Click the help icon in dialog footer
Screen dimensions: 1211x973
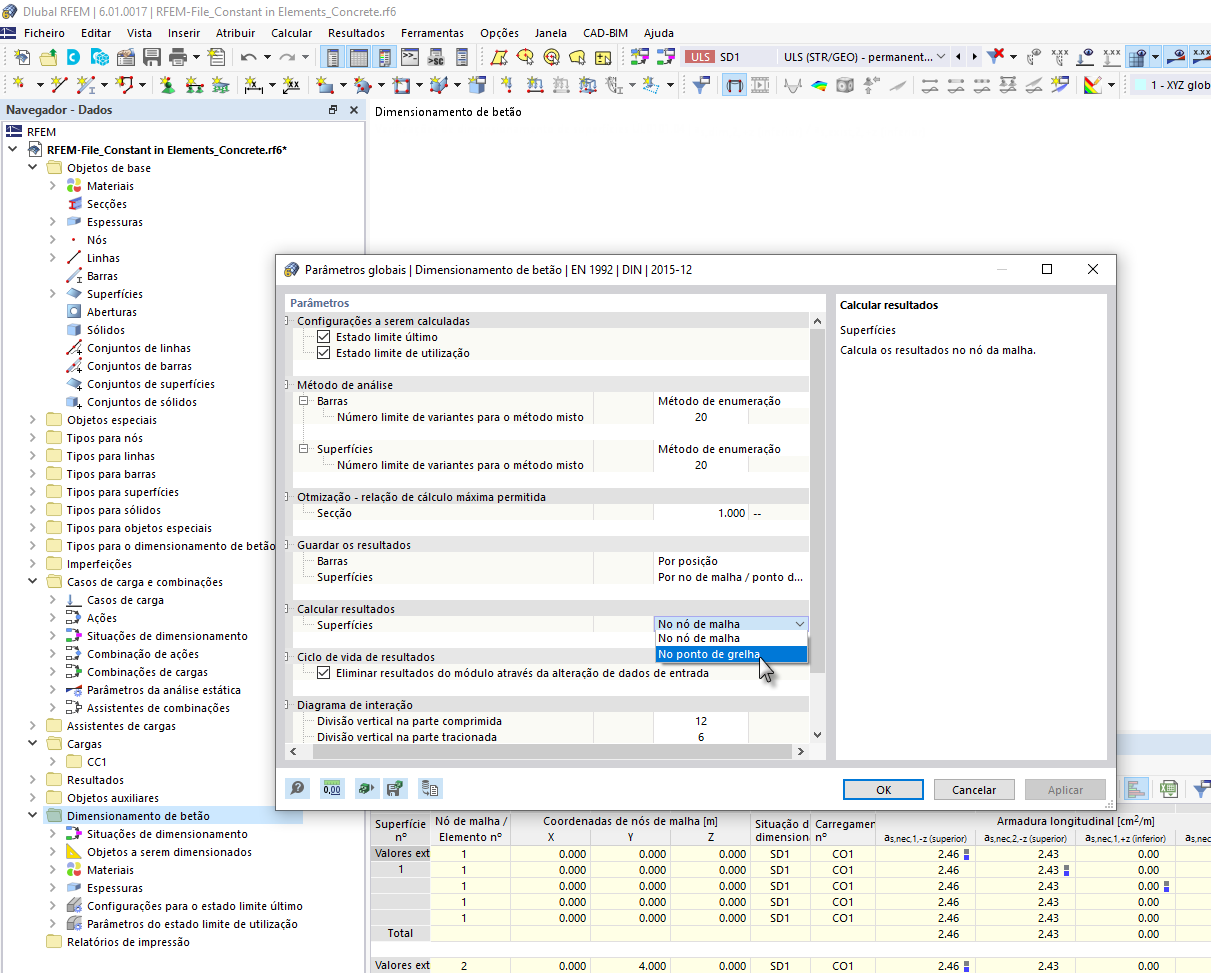click(x=297, y=788)
